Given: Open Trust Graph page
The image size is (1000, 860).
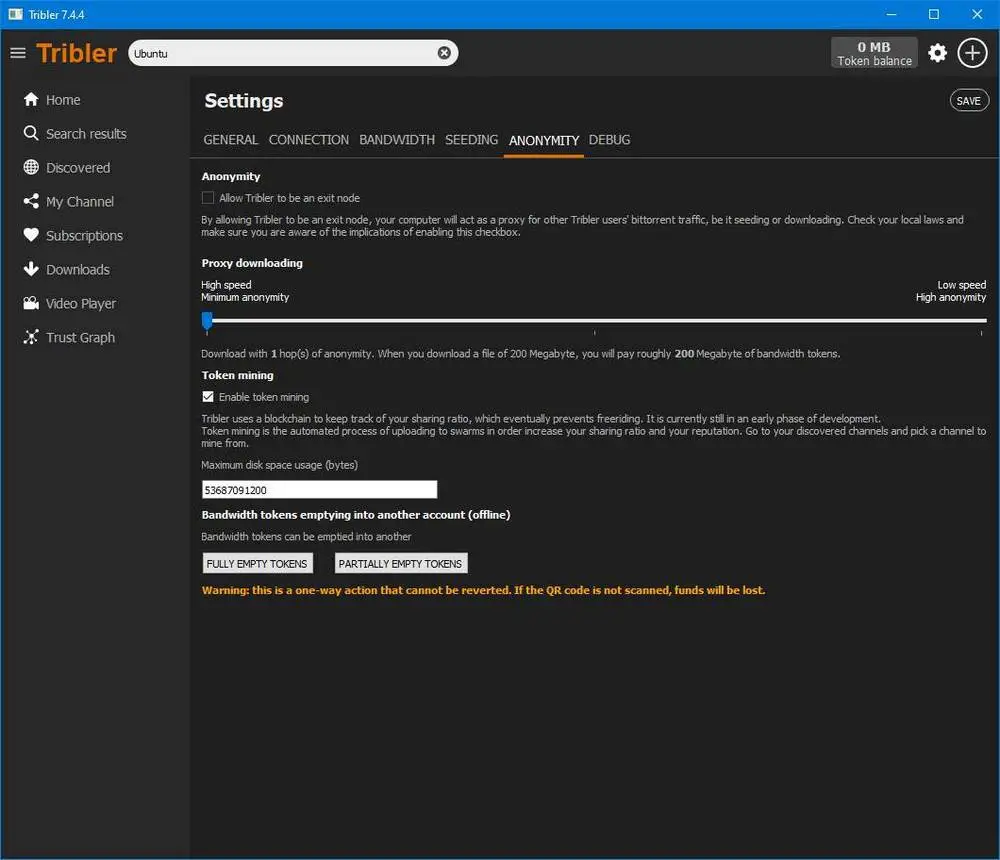Looking at the screenshot, I should pyautogui.click(x=80, y=337).
